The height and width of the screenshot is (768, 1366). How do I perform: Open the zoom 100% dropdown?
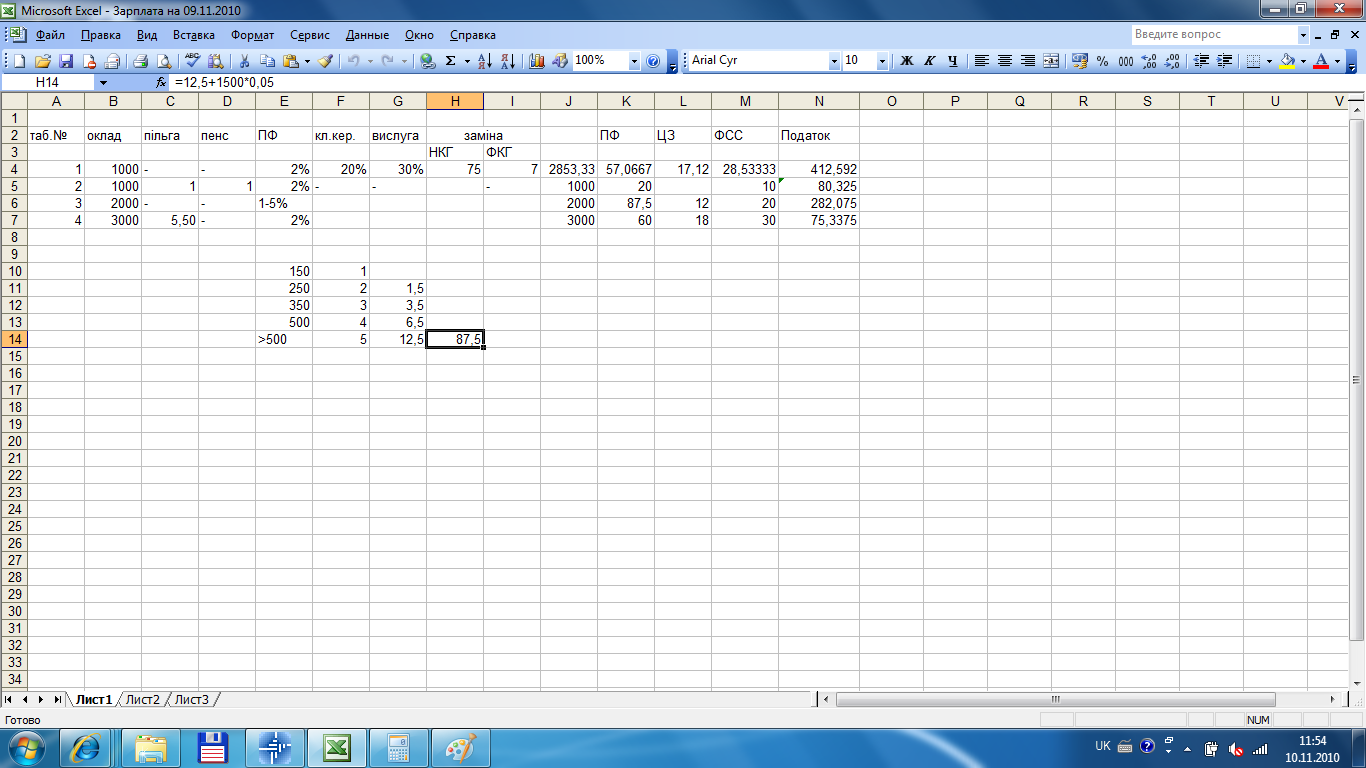point(634,61)
